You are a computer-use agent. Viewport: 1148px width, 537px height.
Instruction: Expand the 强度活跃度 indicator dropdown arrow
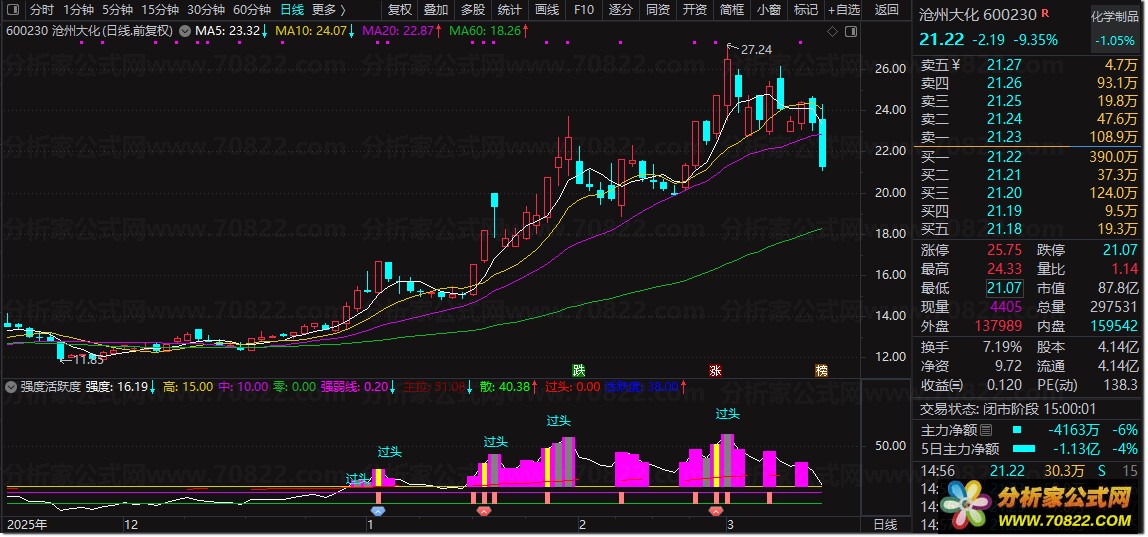11,386
